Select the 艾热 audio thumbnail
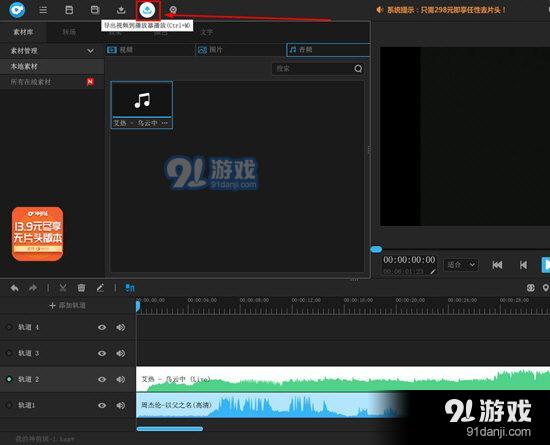 (x=142, y=105)
